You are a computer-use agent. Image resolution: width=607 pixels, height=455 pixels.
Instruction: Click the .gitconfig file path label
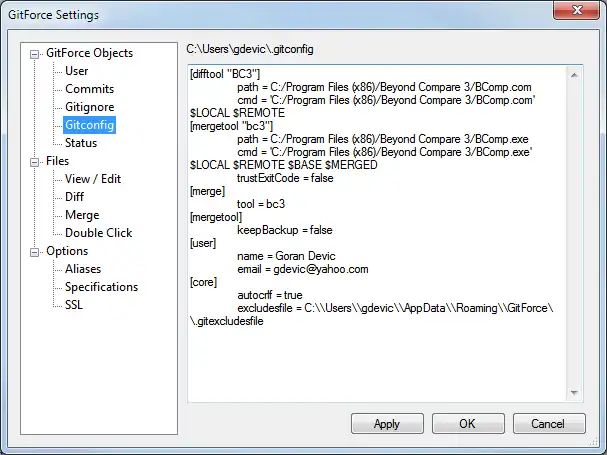point(250,49)
